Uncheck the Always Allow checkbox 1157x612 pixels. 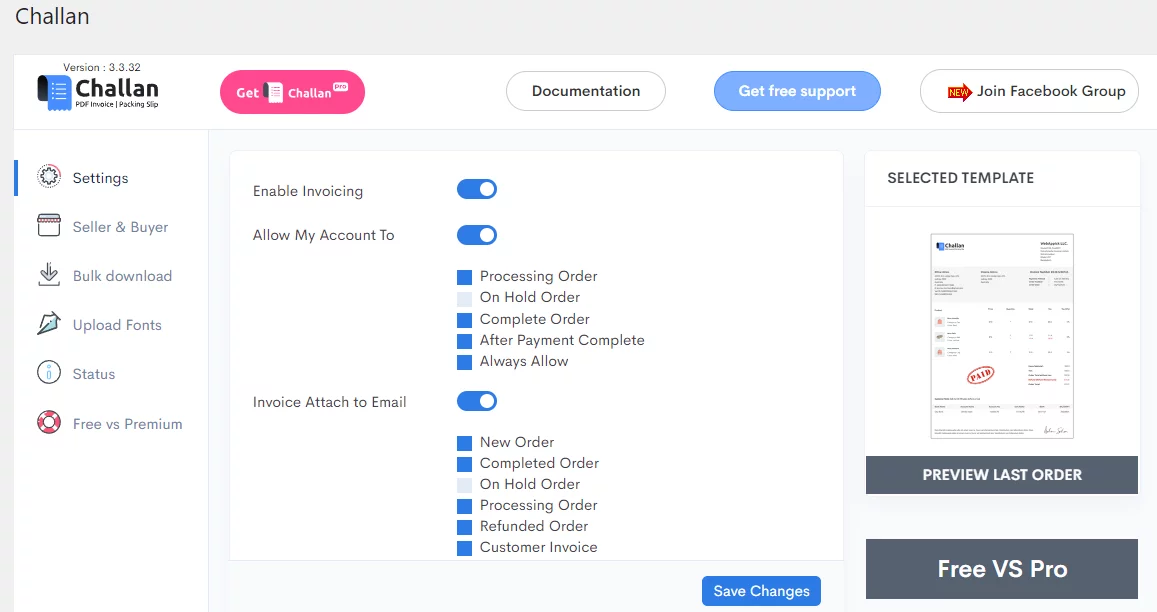click(464, 362)
